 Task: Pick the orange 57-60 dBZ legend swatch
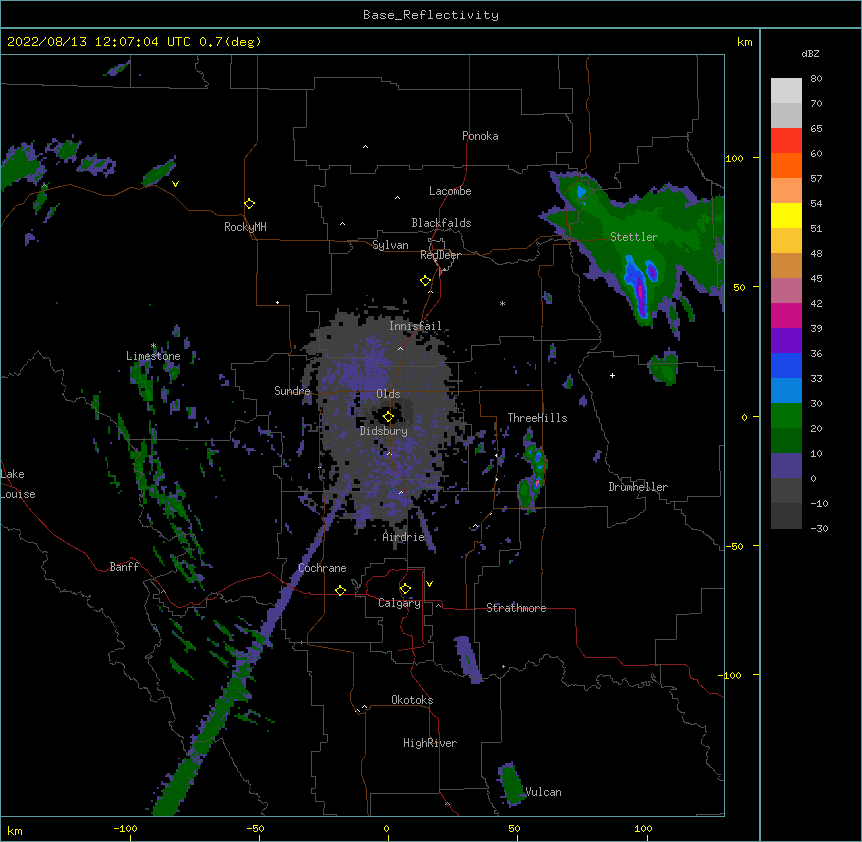click(786, 165)
